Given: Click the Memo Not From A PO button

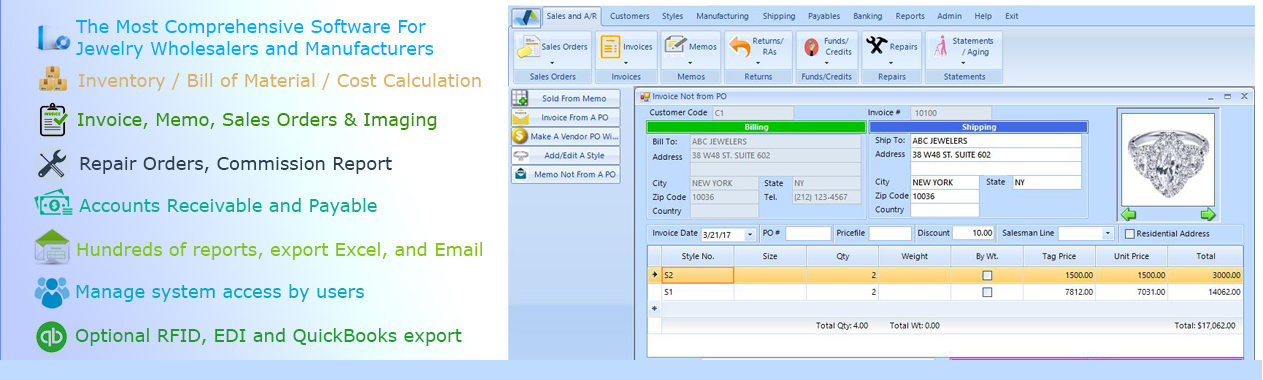Looking at the screenshot, I should click(x=565, y=174).
